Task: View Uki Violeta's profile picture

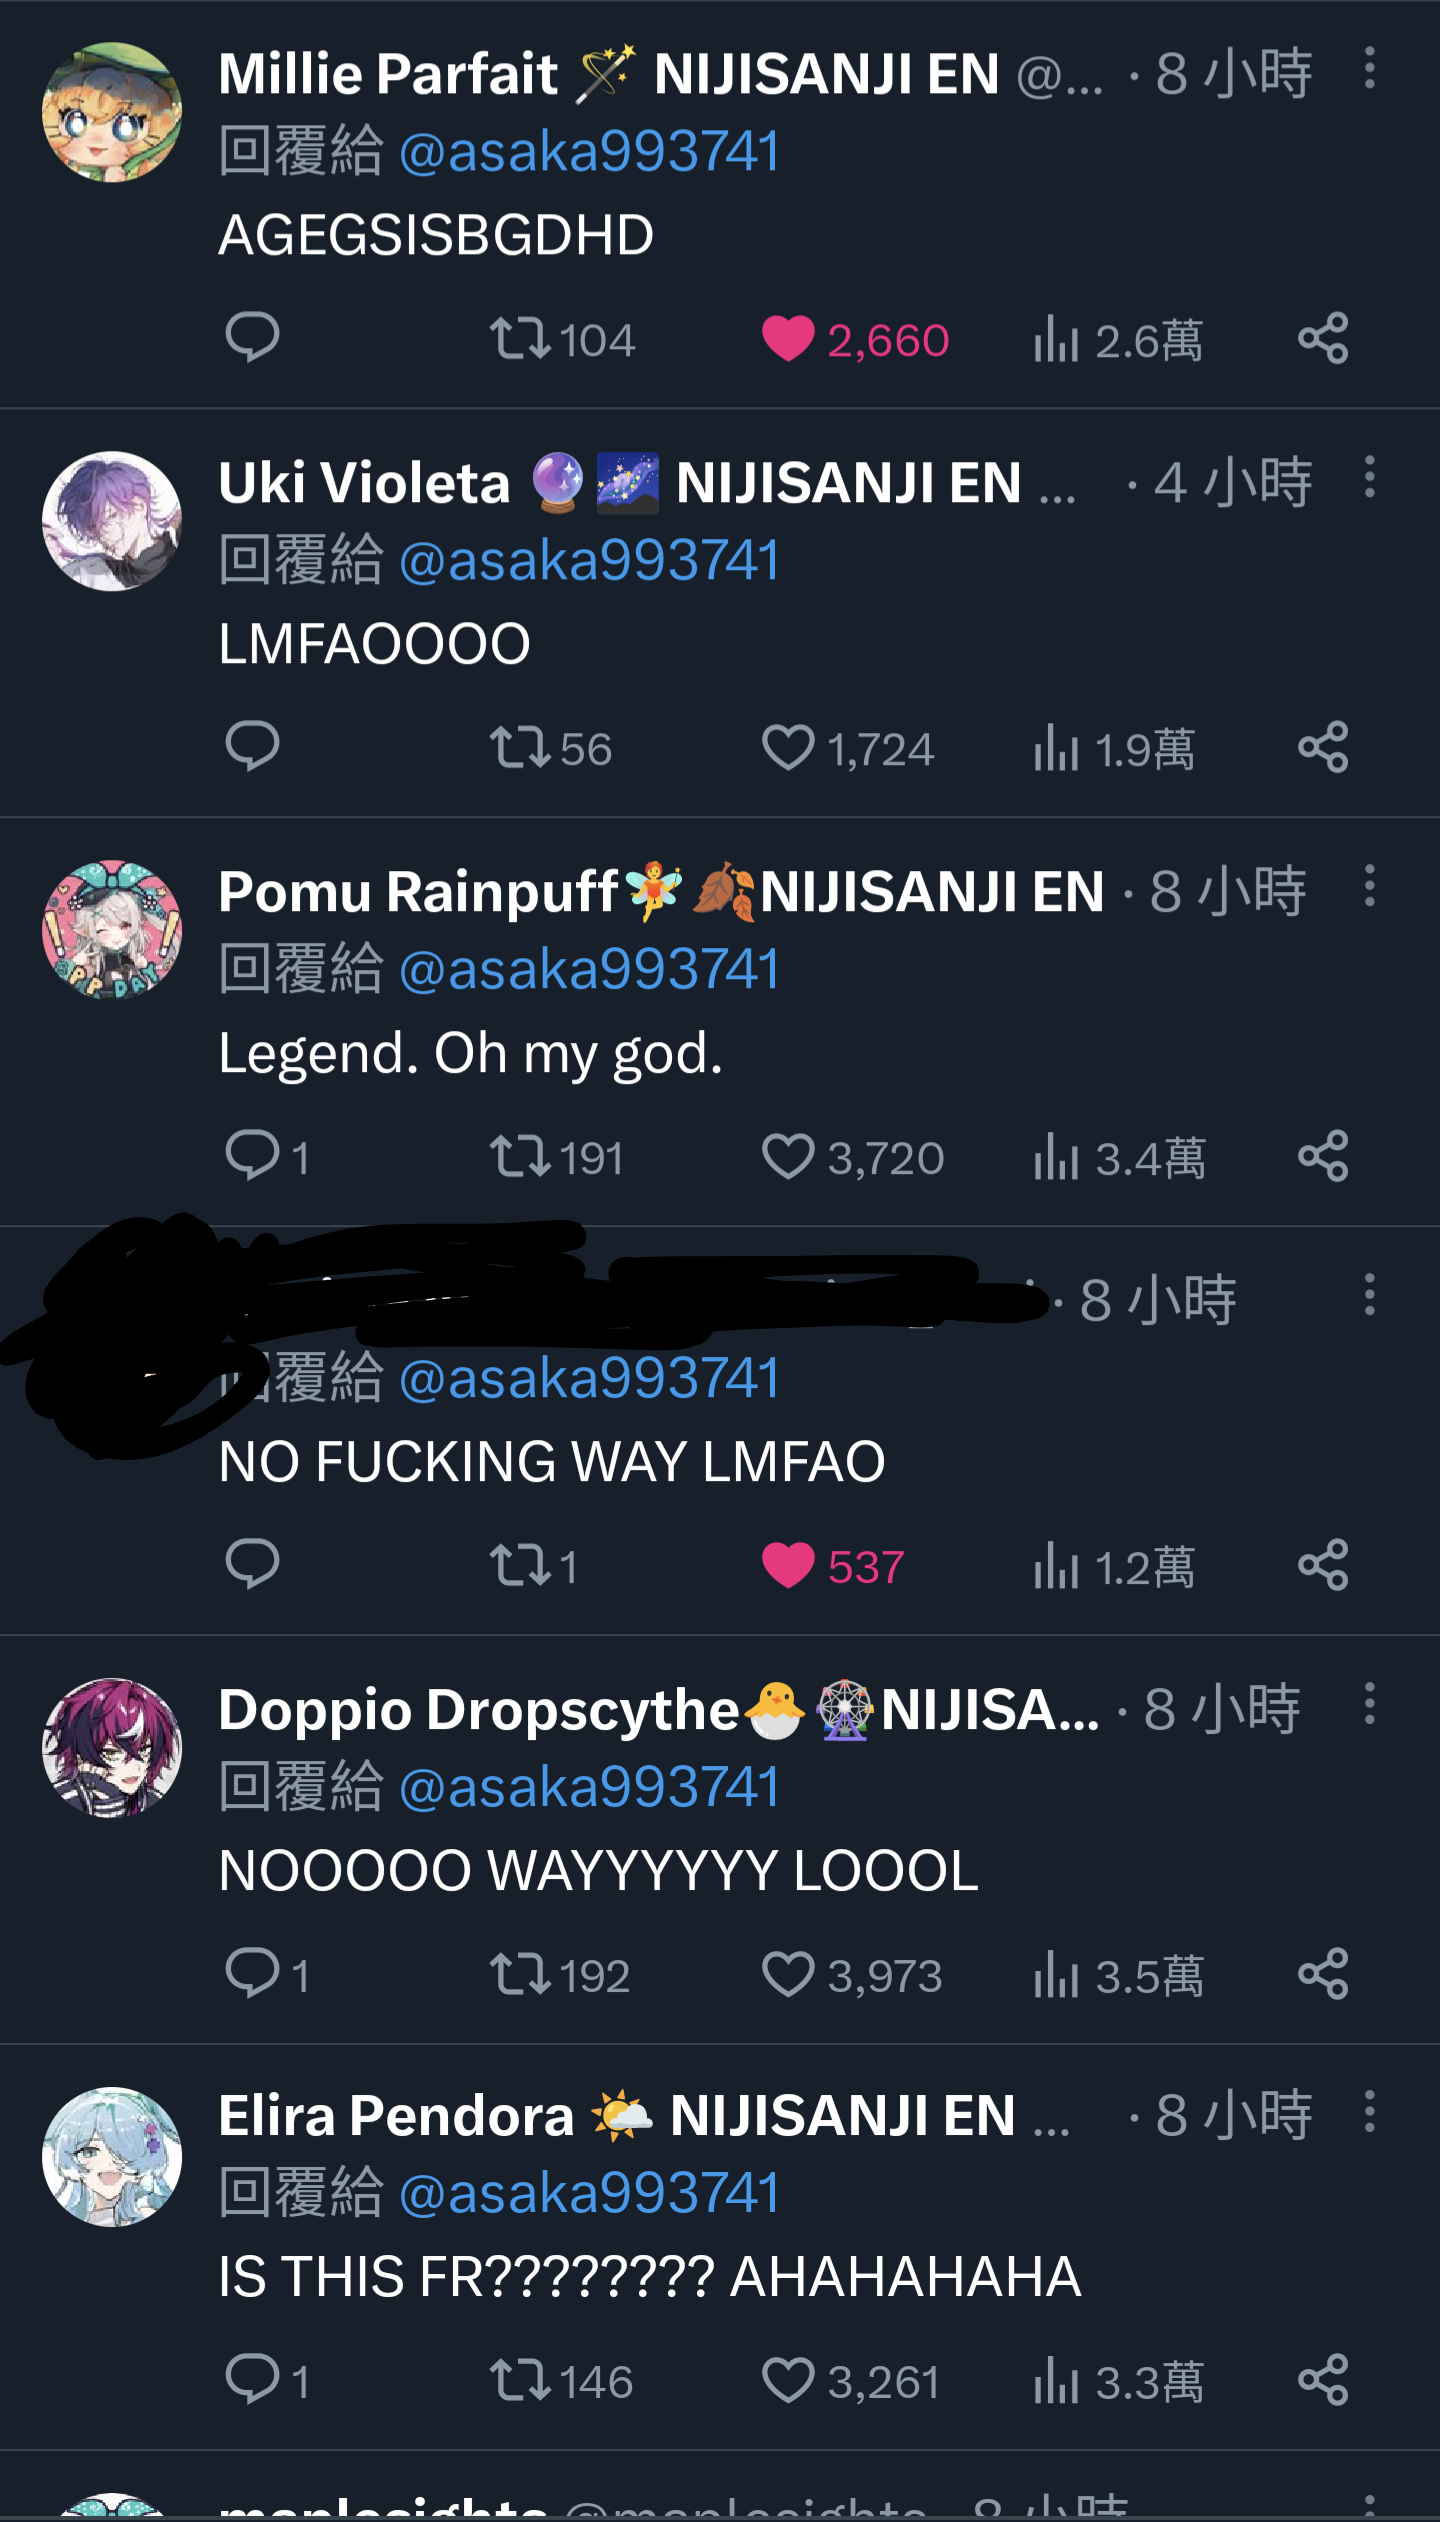Action: [112, 521]
